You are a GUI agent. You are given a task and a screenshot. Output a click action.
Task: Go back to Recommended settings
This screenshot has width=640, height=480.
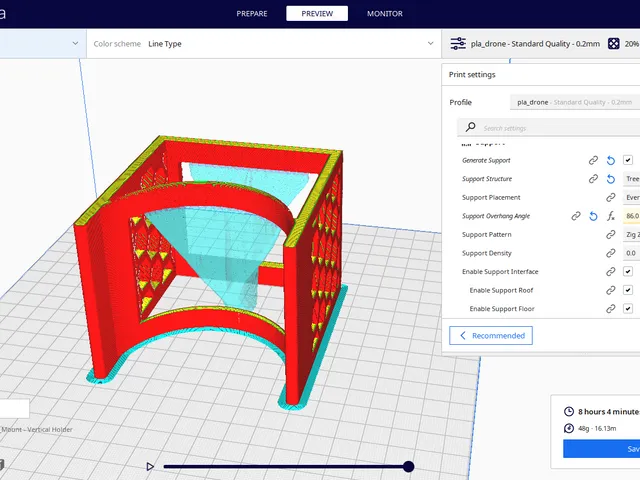pos(491,336)
